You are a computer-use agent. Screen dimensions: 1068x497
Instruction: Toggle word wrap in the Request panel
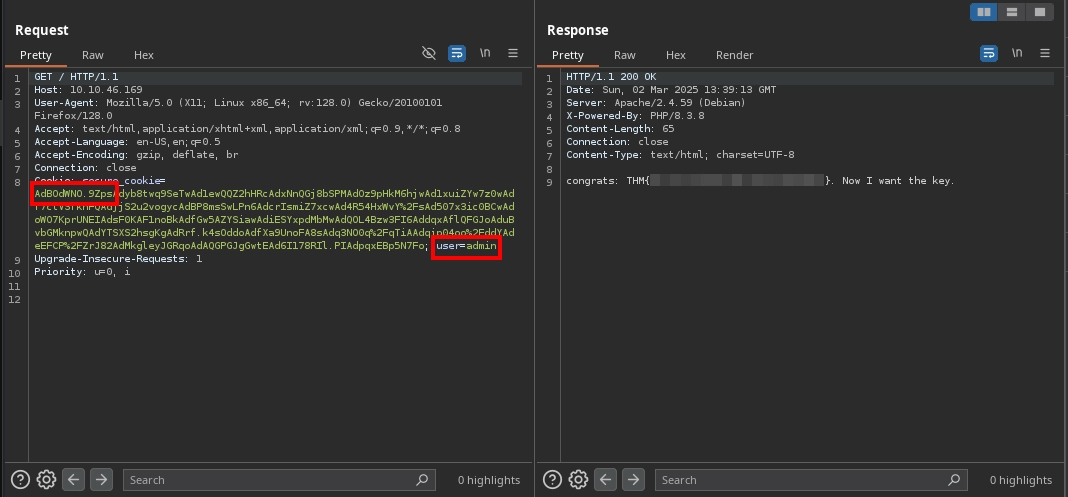pos(457,54)
